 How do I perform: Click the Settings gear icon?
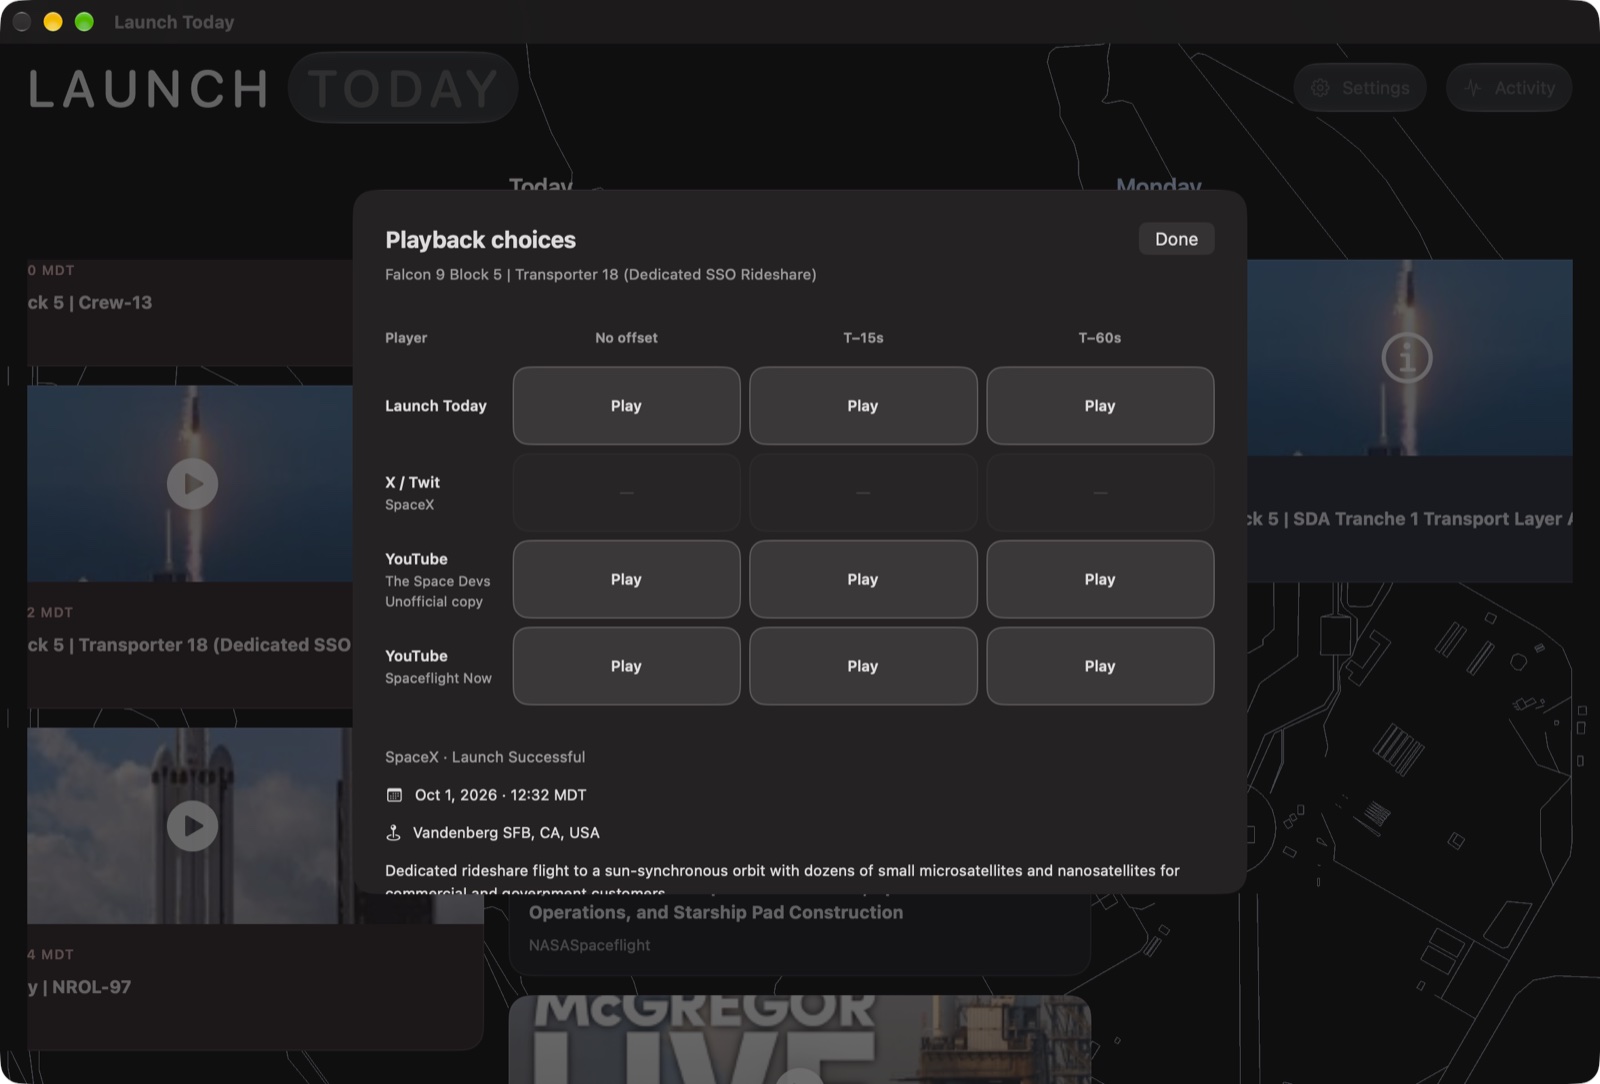click(1321, 88)
